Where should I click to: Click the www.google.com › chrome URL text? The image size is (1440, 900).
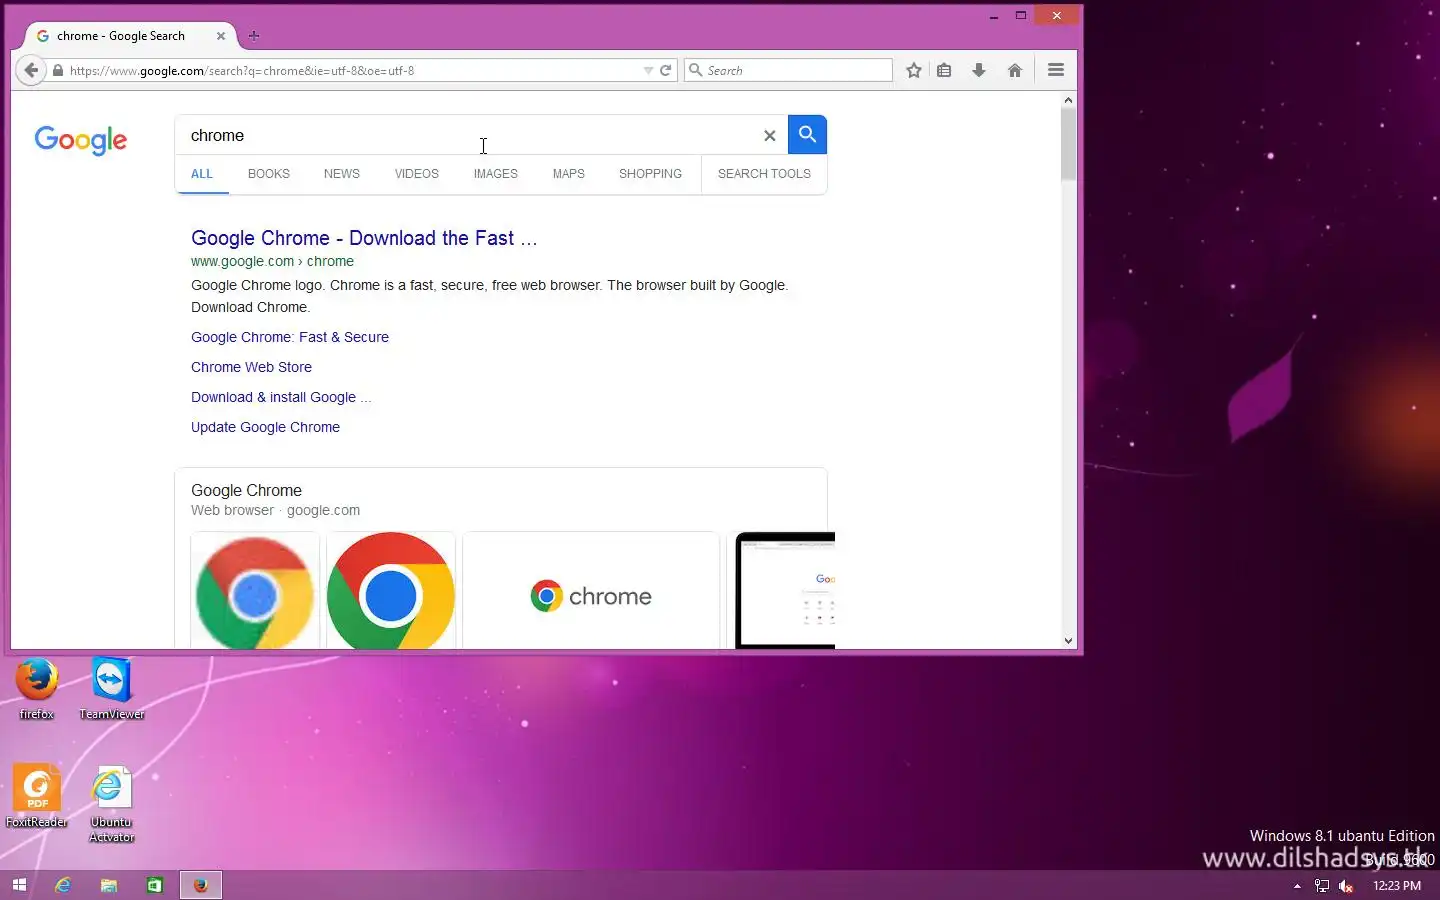[272, 261]
